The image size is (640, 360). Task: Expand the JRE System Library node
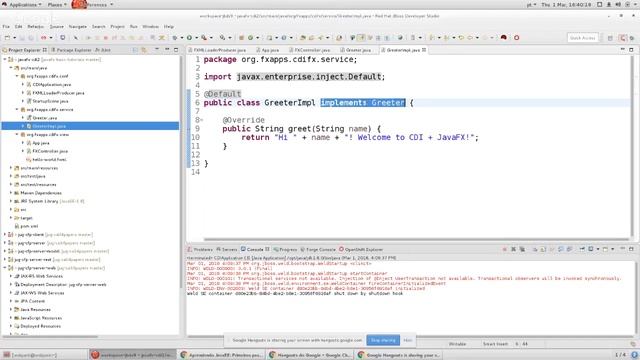tap(11, 201)
